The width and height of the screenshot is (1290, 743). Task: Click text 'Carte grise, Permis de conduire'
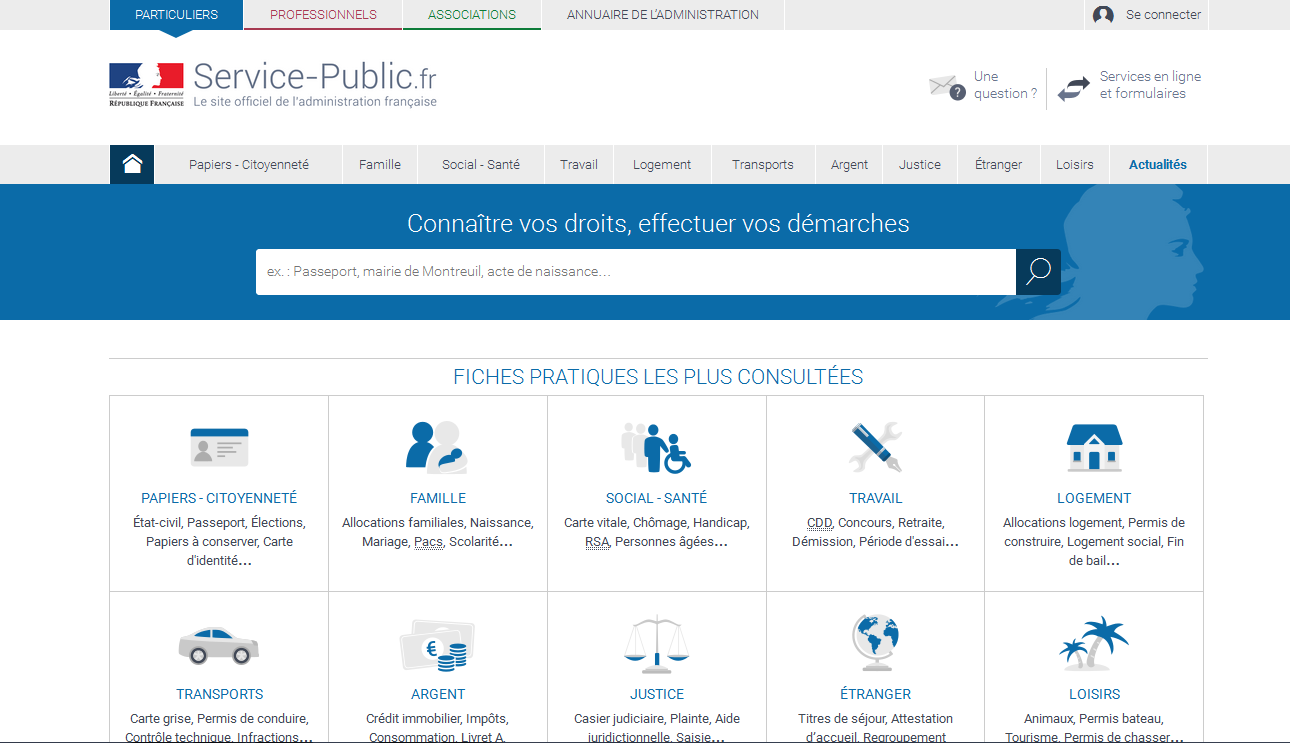[x=219, y=719]
